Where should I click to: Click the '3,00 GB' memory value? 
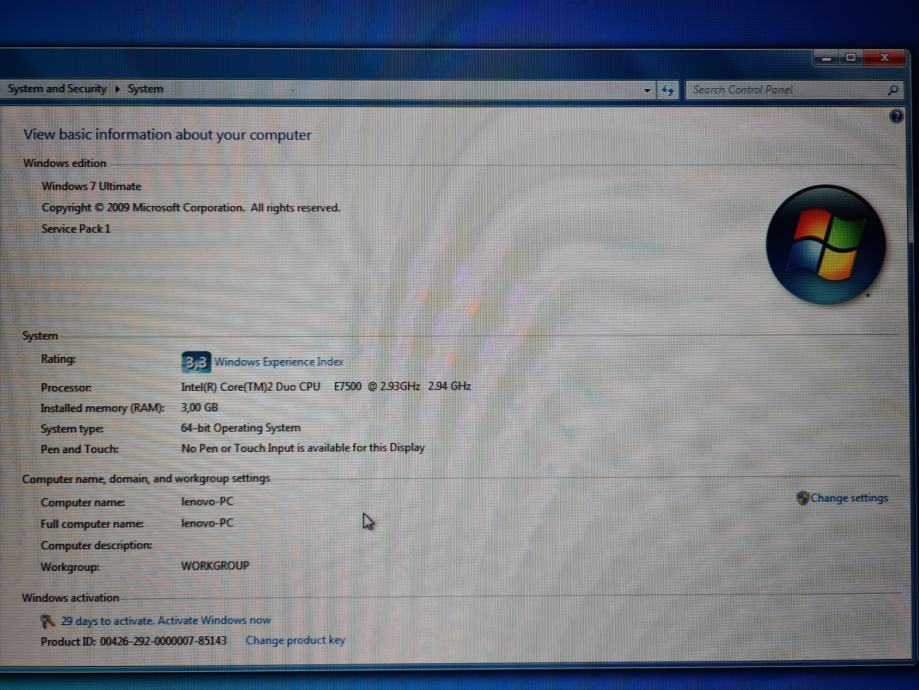[199, 407]
